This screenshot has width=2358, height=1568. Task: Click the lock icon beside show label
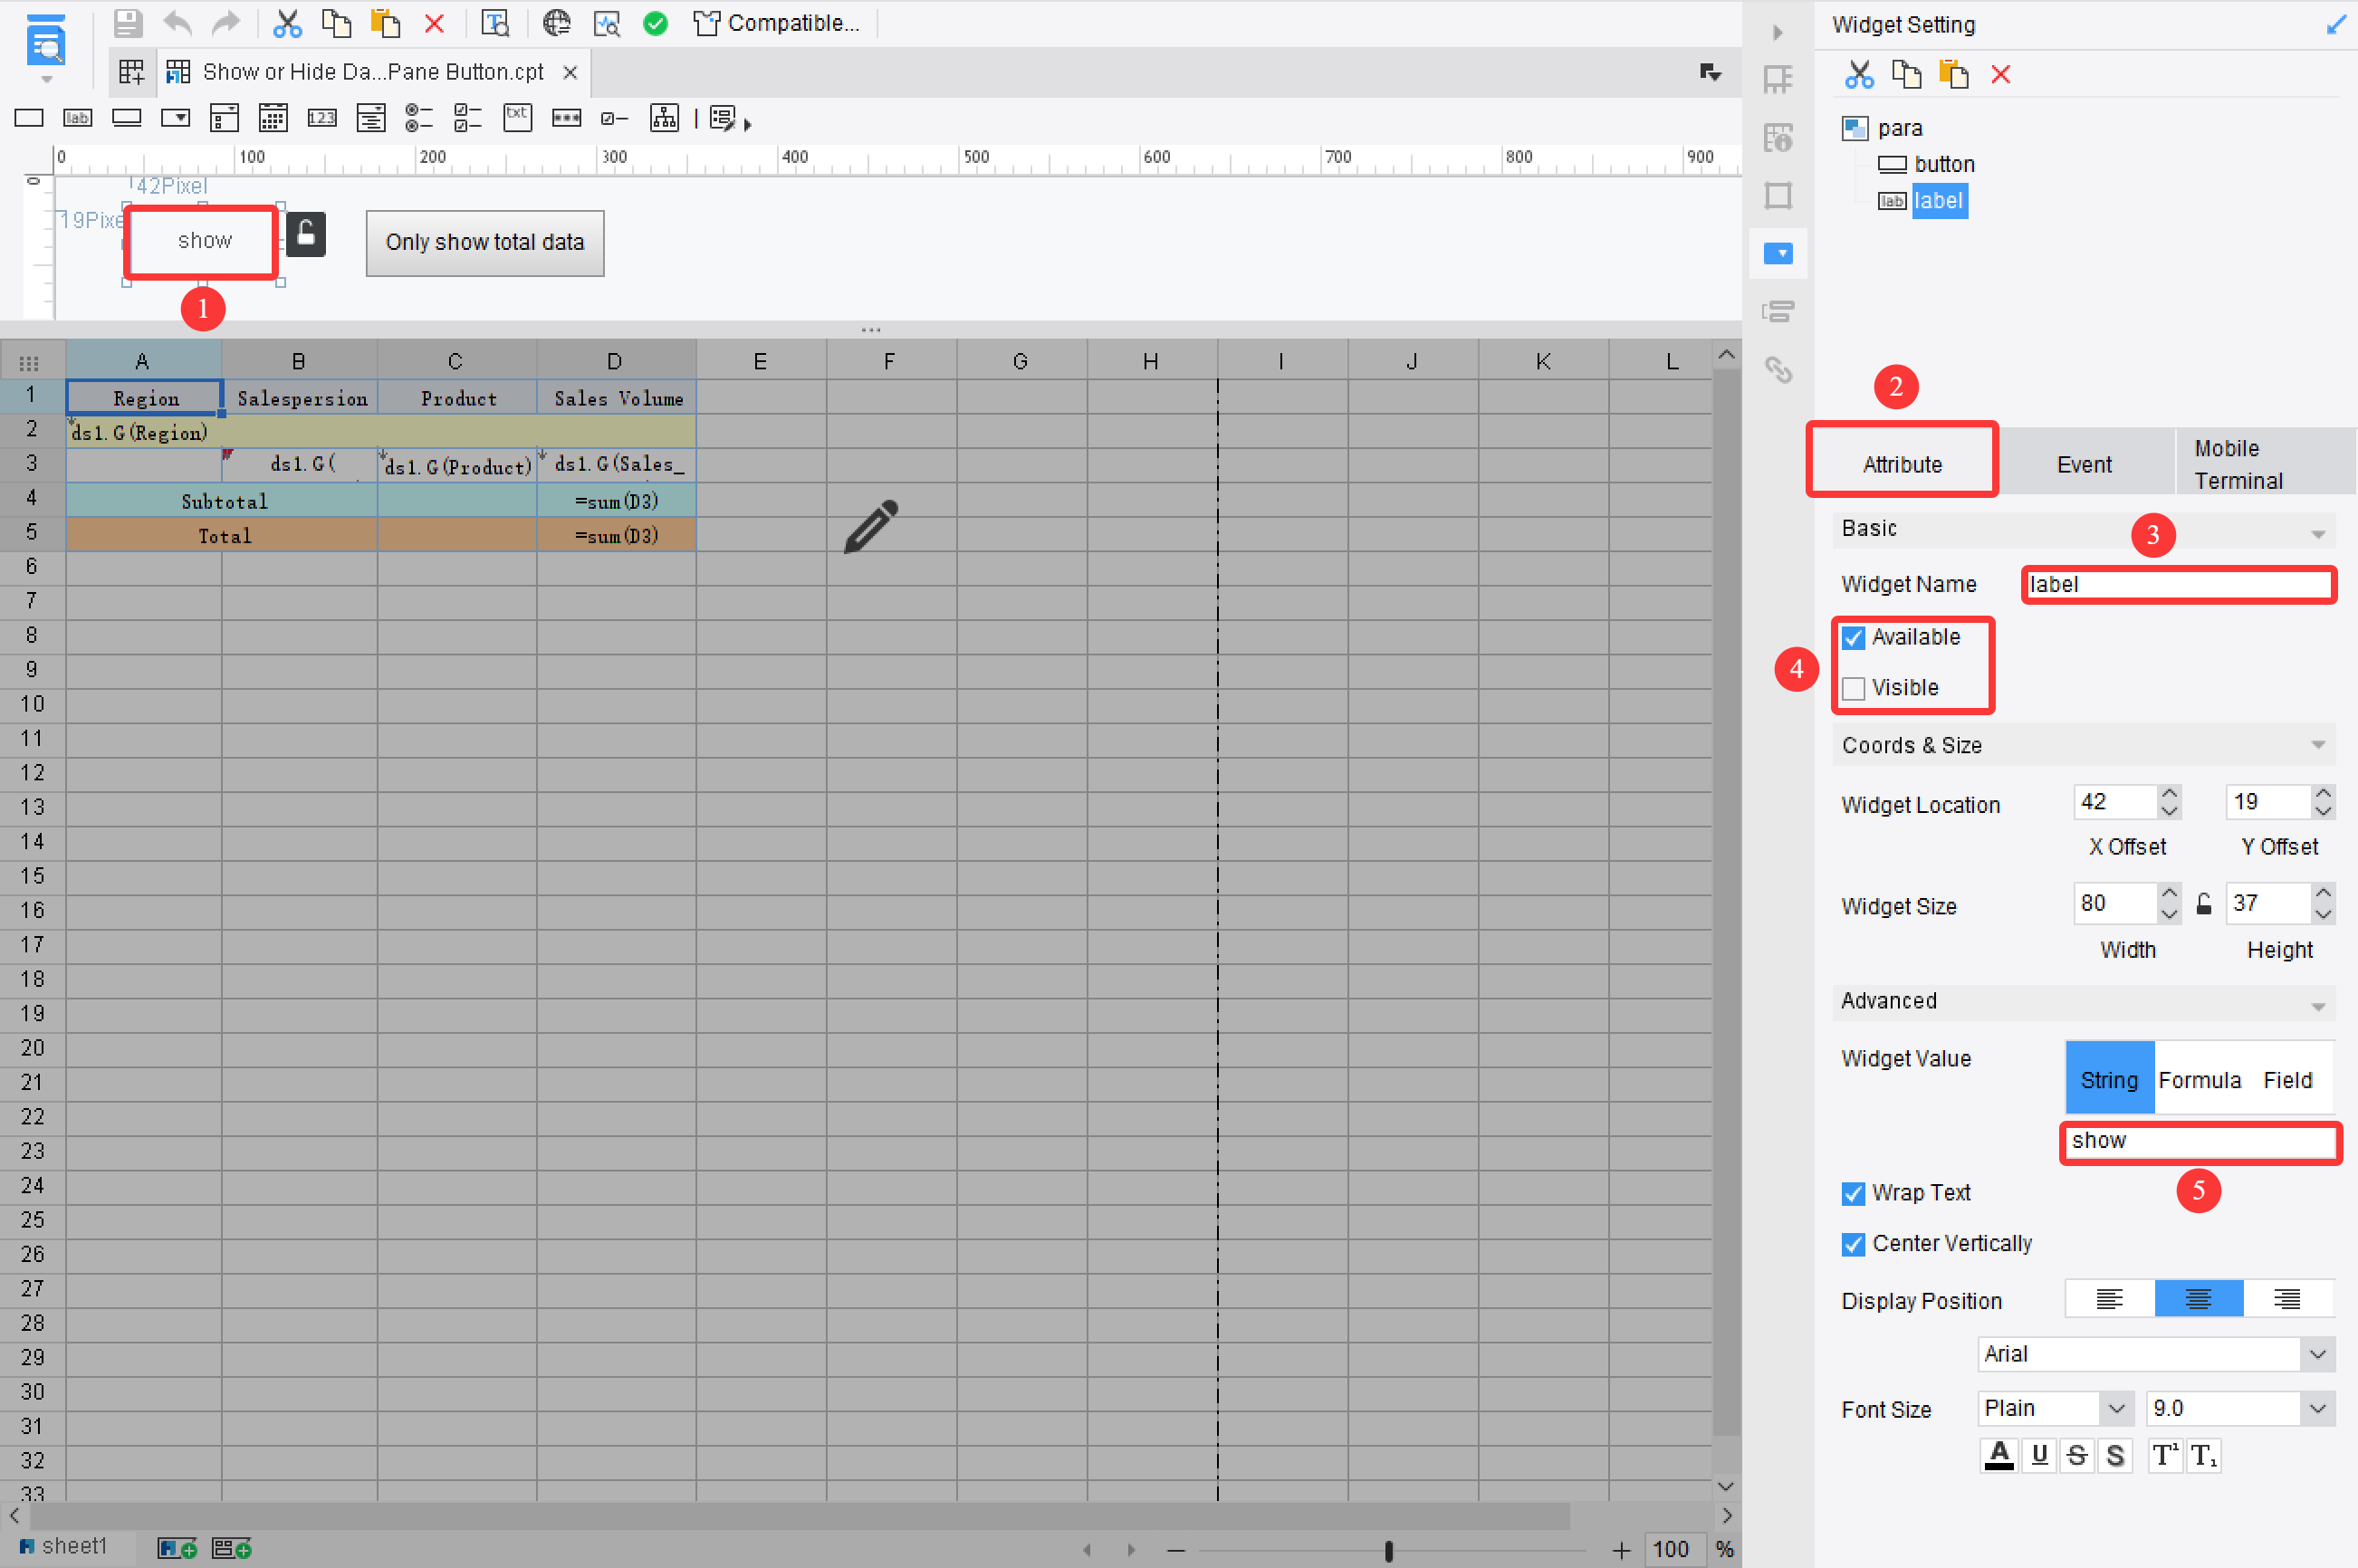click(x=306, y=234)
